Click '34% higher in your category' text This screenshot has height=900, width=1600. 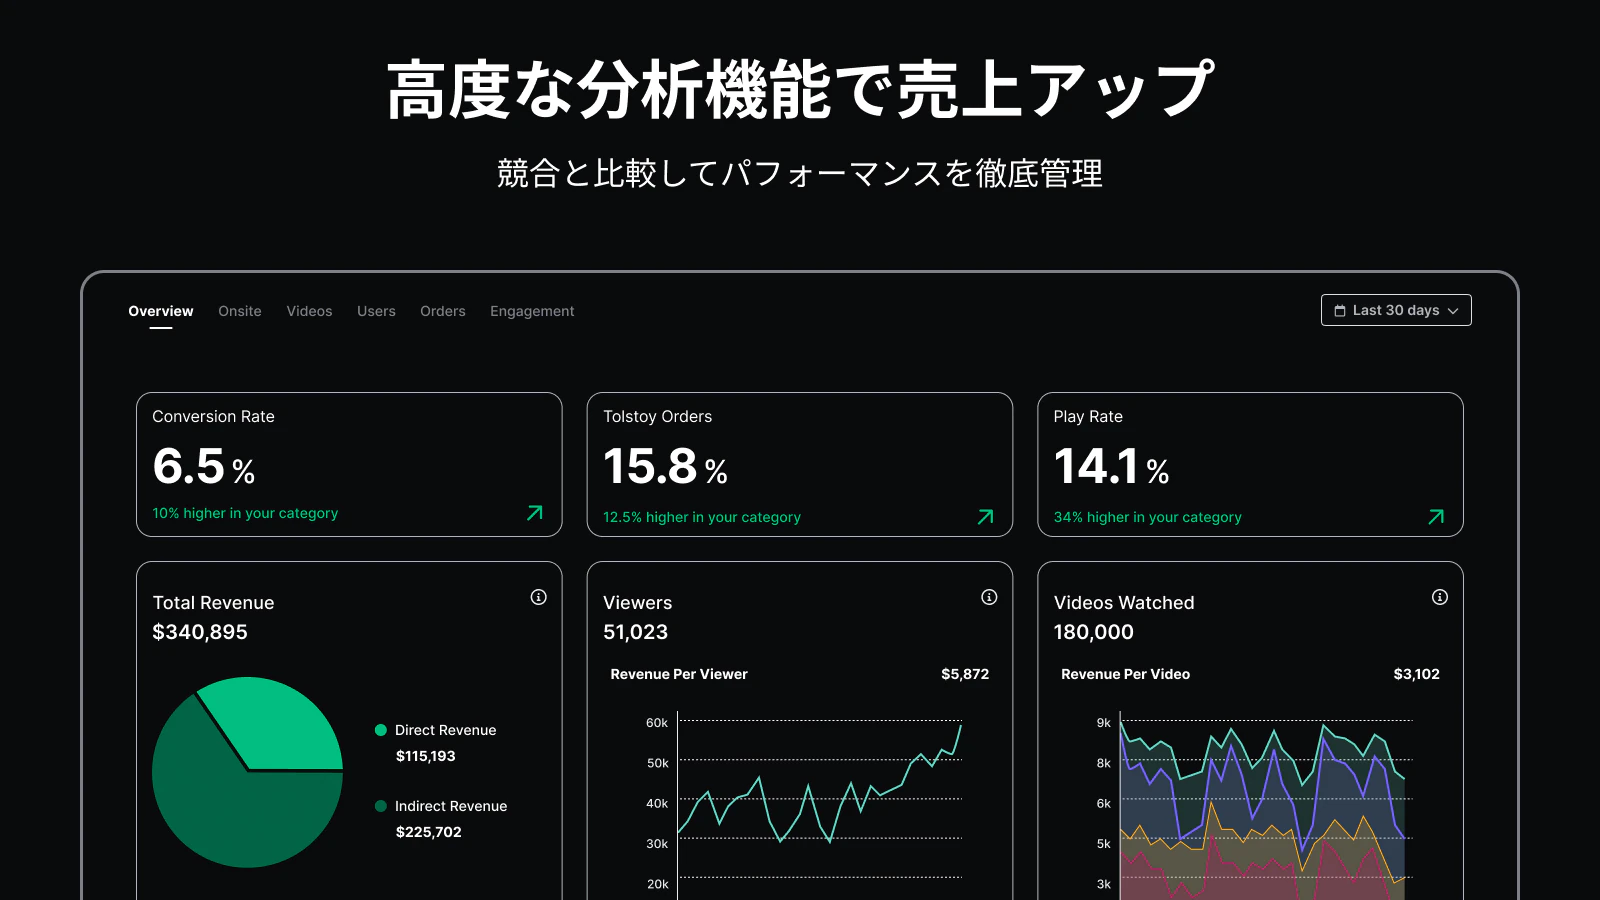click(1147, 517)
